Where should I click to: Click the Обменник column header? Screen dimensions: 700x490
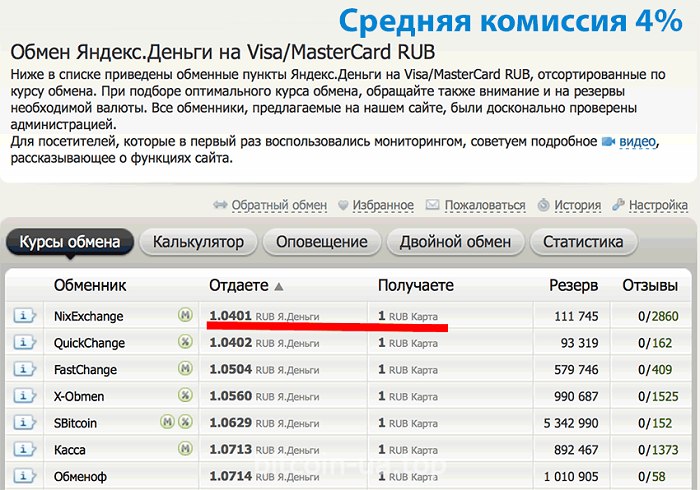(x=90, y=285)
